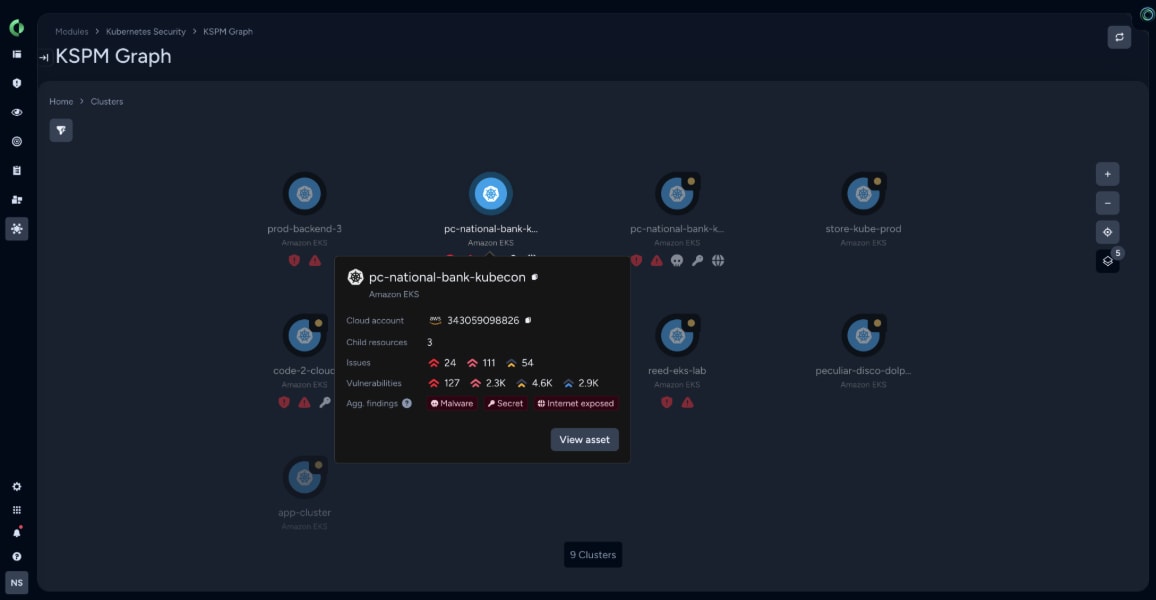The height and width of the screenshot is (600, 1156).
Task: Open the shield security module in sidebar
Action: [x=16, y=83]
